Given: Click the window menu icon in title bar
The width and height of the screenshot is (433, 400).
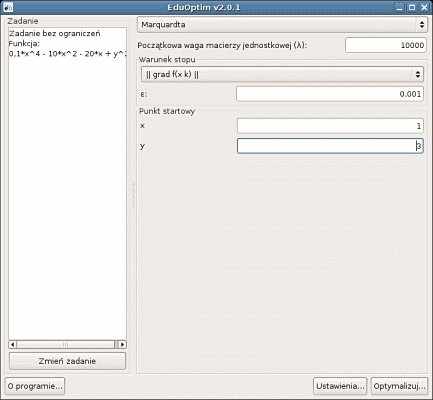Looking at the screenshot, I should [8, 7].
